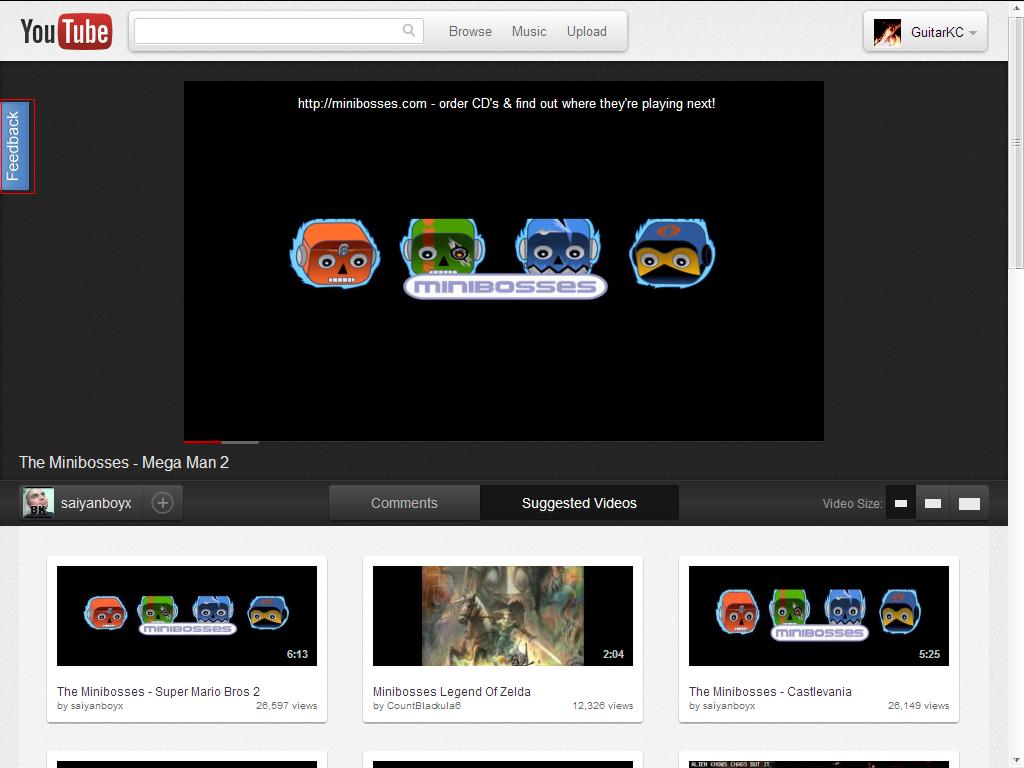This screenshot has height=768, width=1024.
Task: Open the Feedback side button
Action: click(16, 146)
